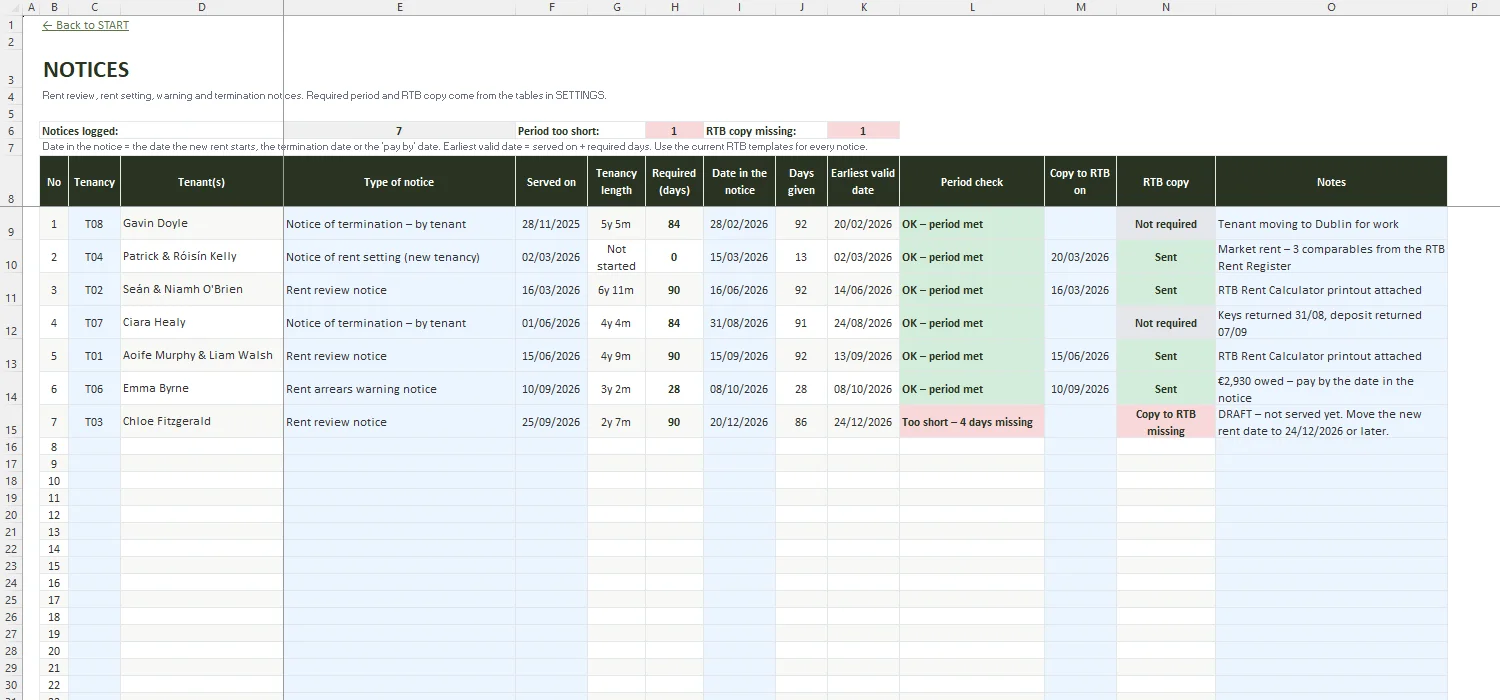Select column header L

point(972,7)
